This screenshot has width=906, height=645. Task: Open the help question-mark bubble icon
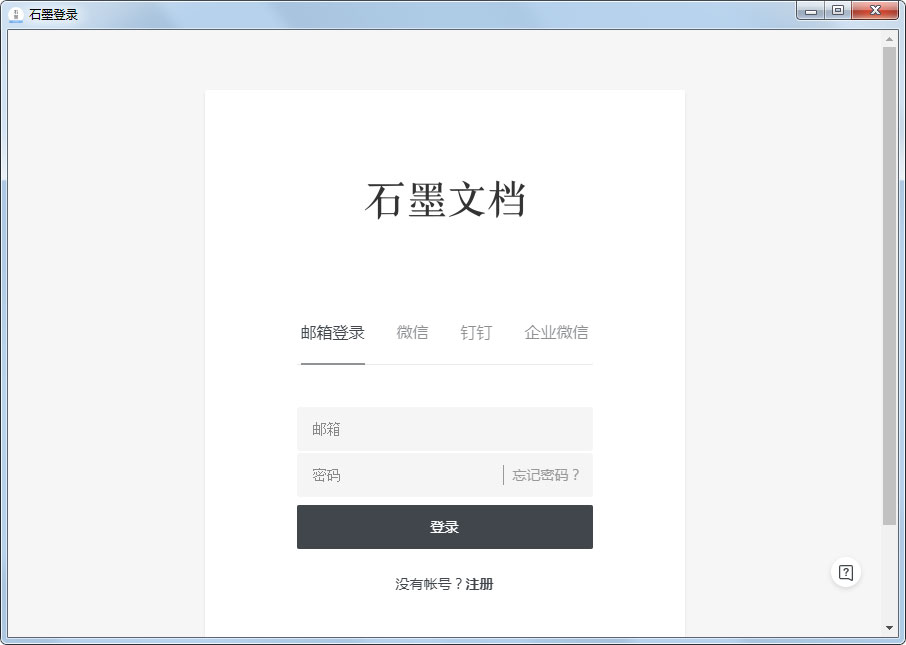(x=845, y=572)
